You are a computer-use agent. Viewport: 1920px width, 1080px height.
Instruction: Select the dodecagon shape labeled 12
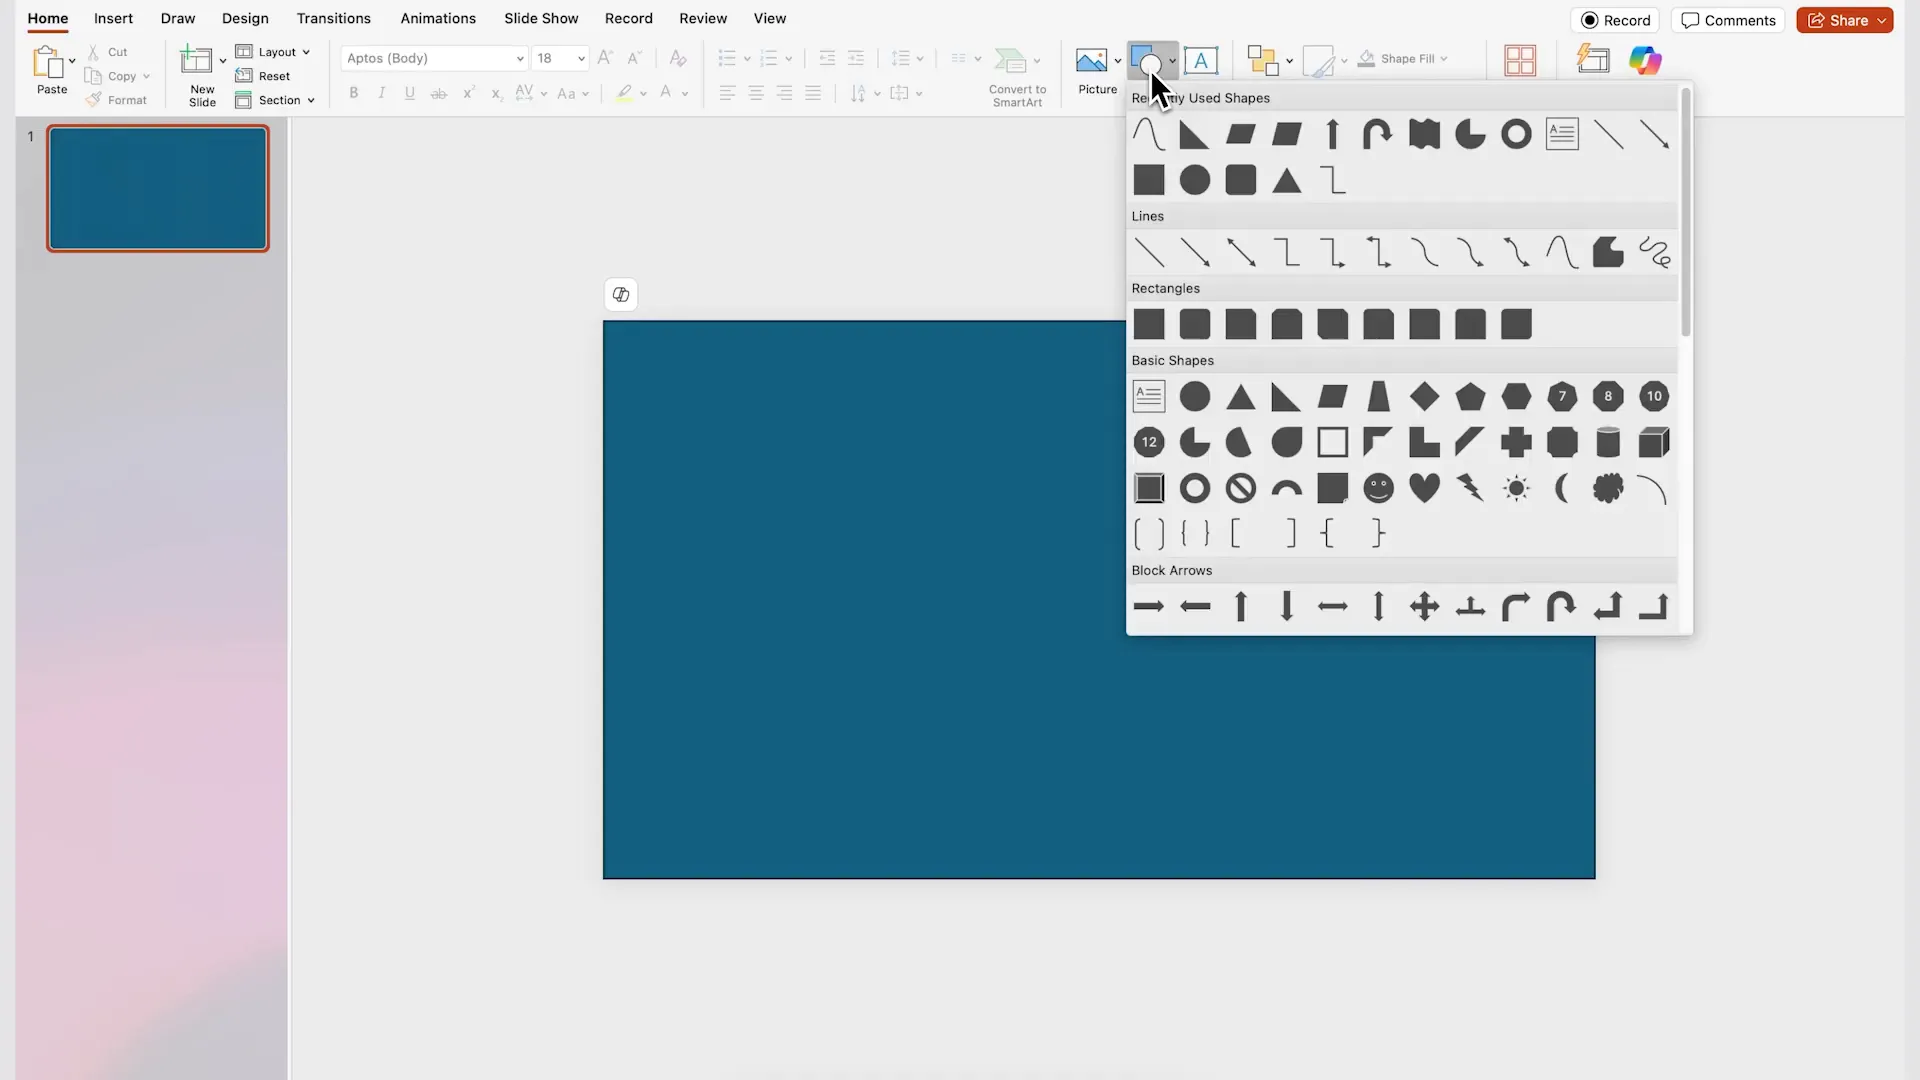1149,442
